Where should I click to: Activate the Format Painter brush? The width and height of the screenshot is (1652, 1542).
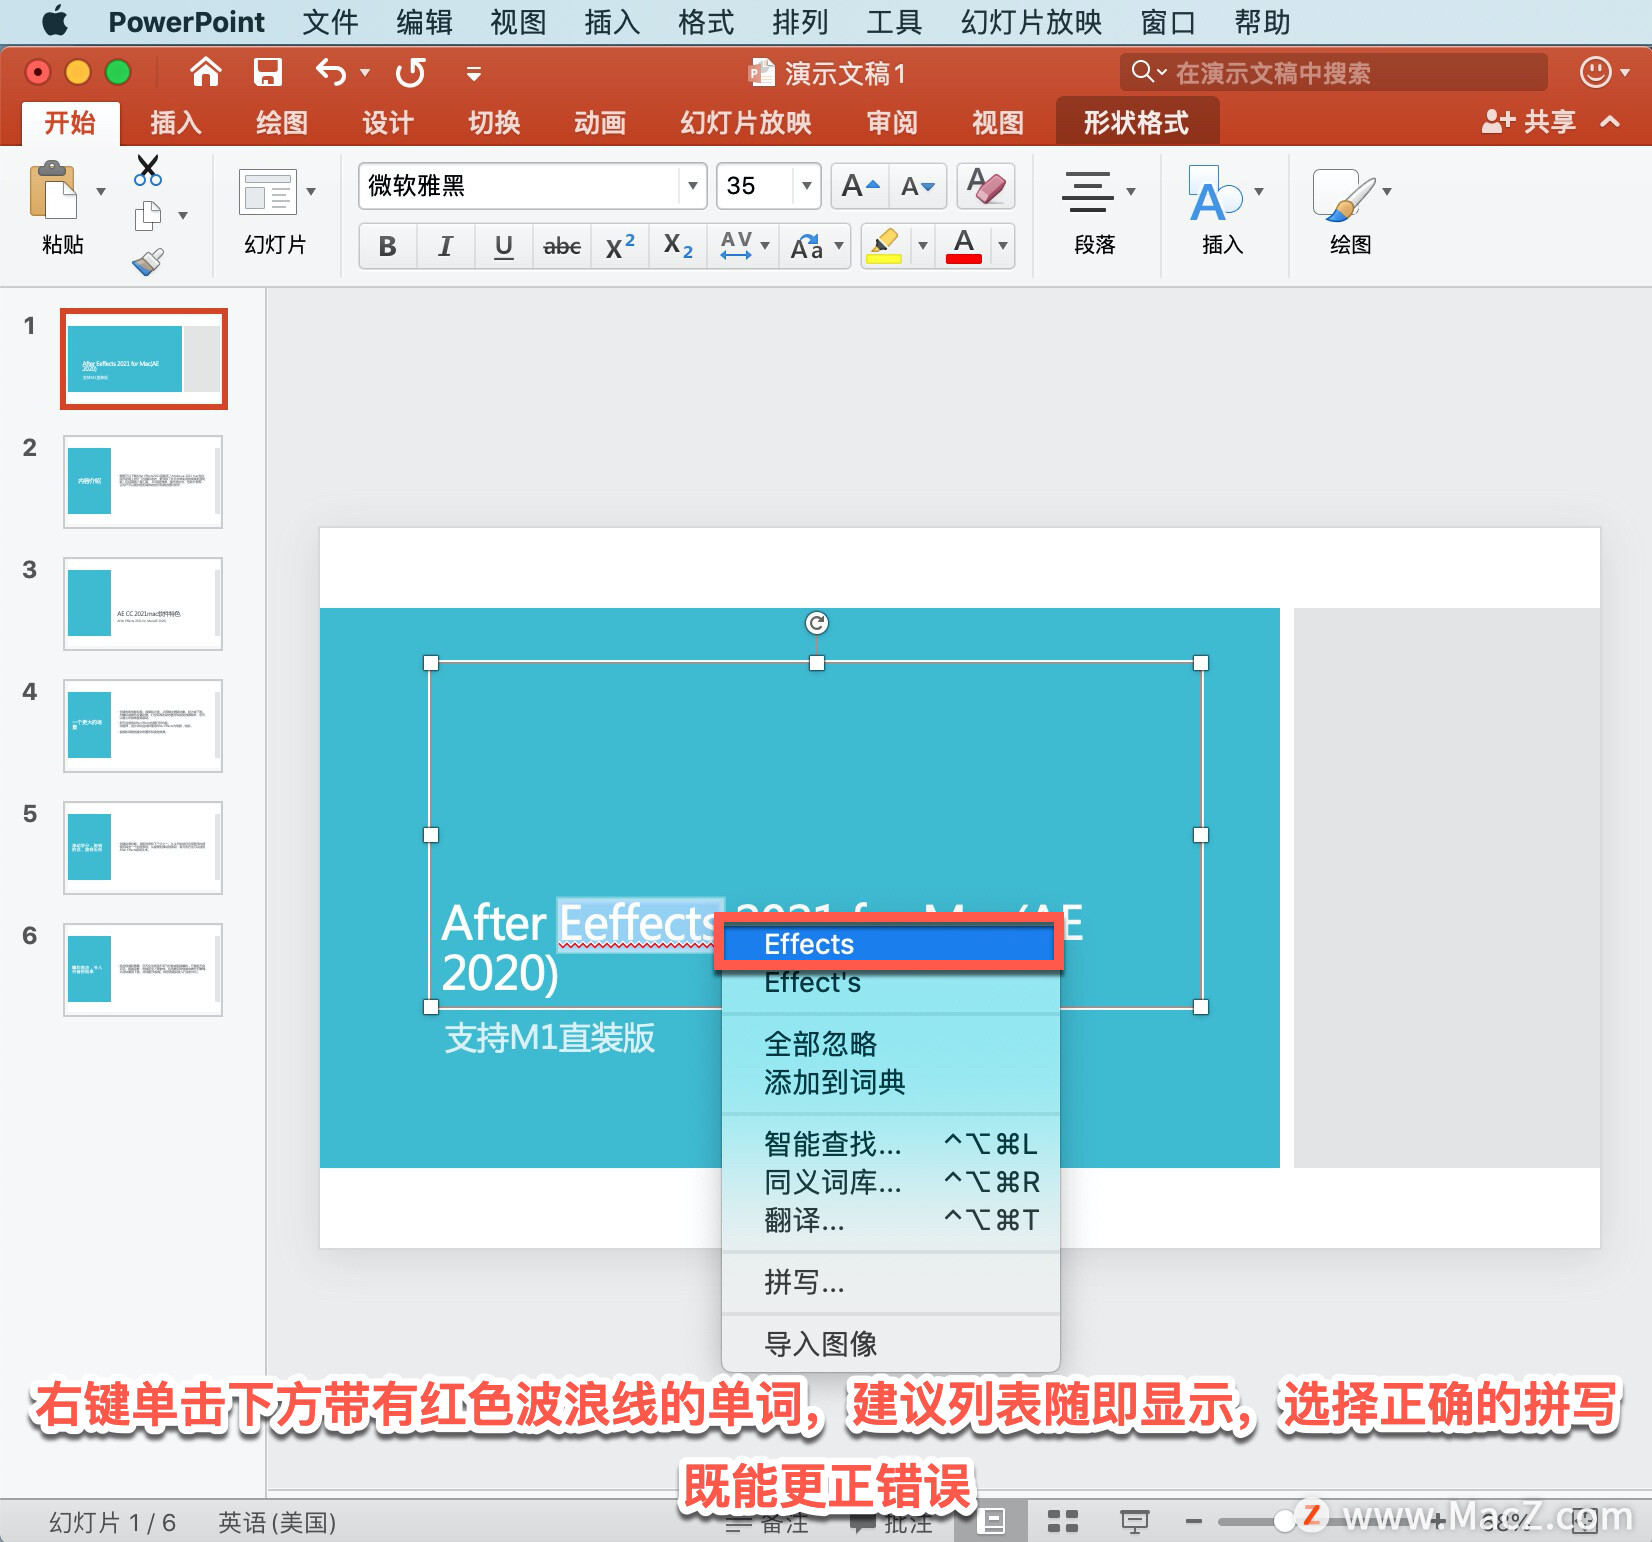coord(148,261)
